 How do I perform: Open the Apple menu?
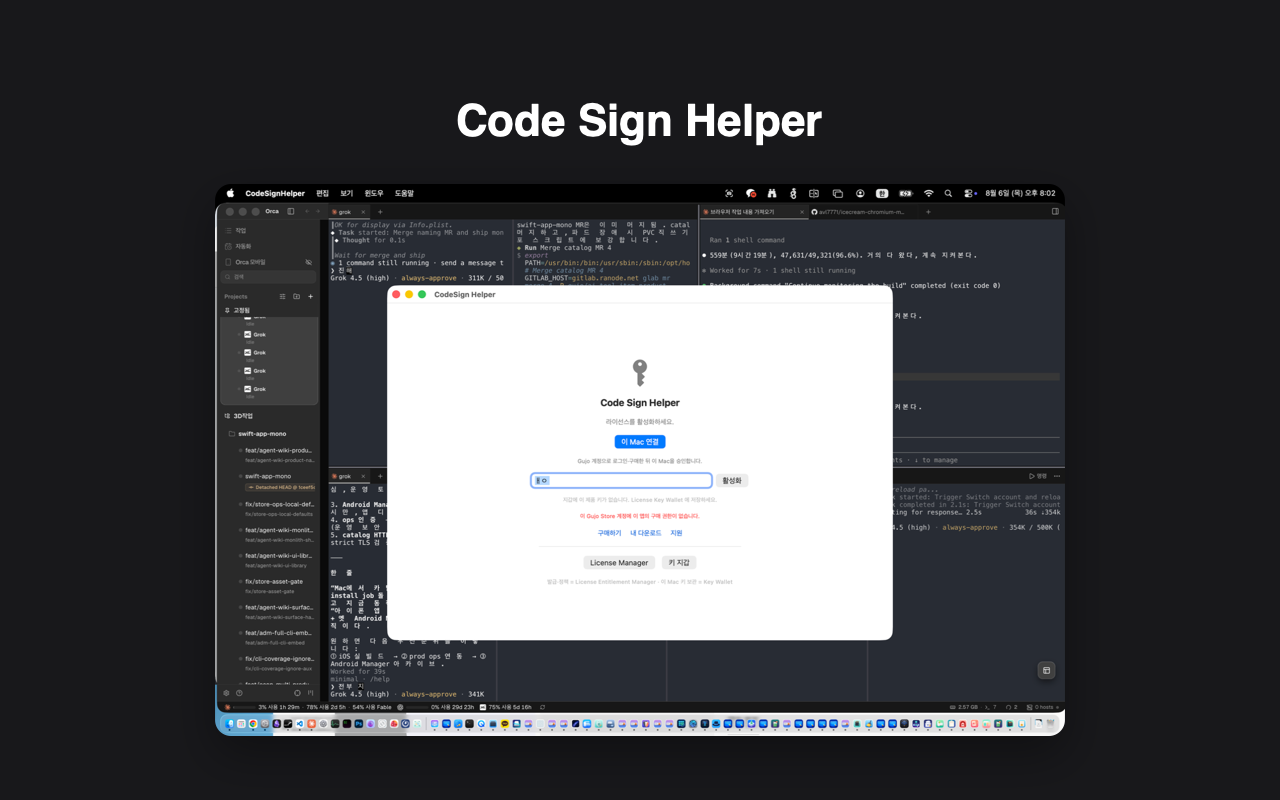tap(230, 193)
